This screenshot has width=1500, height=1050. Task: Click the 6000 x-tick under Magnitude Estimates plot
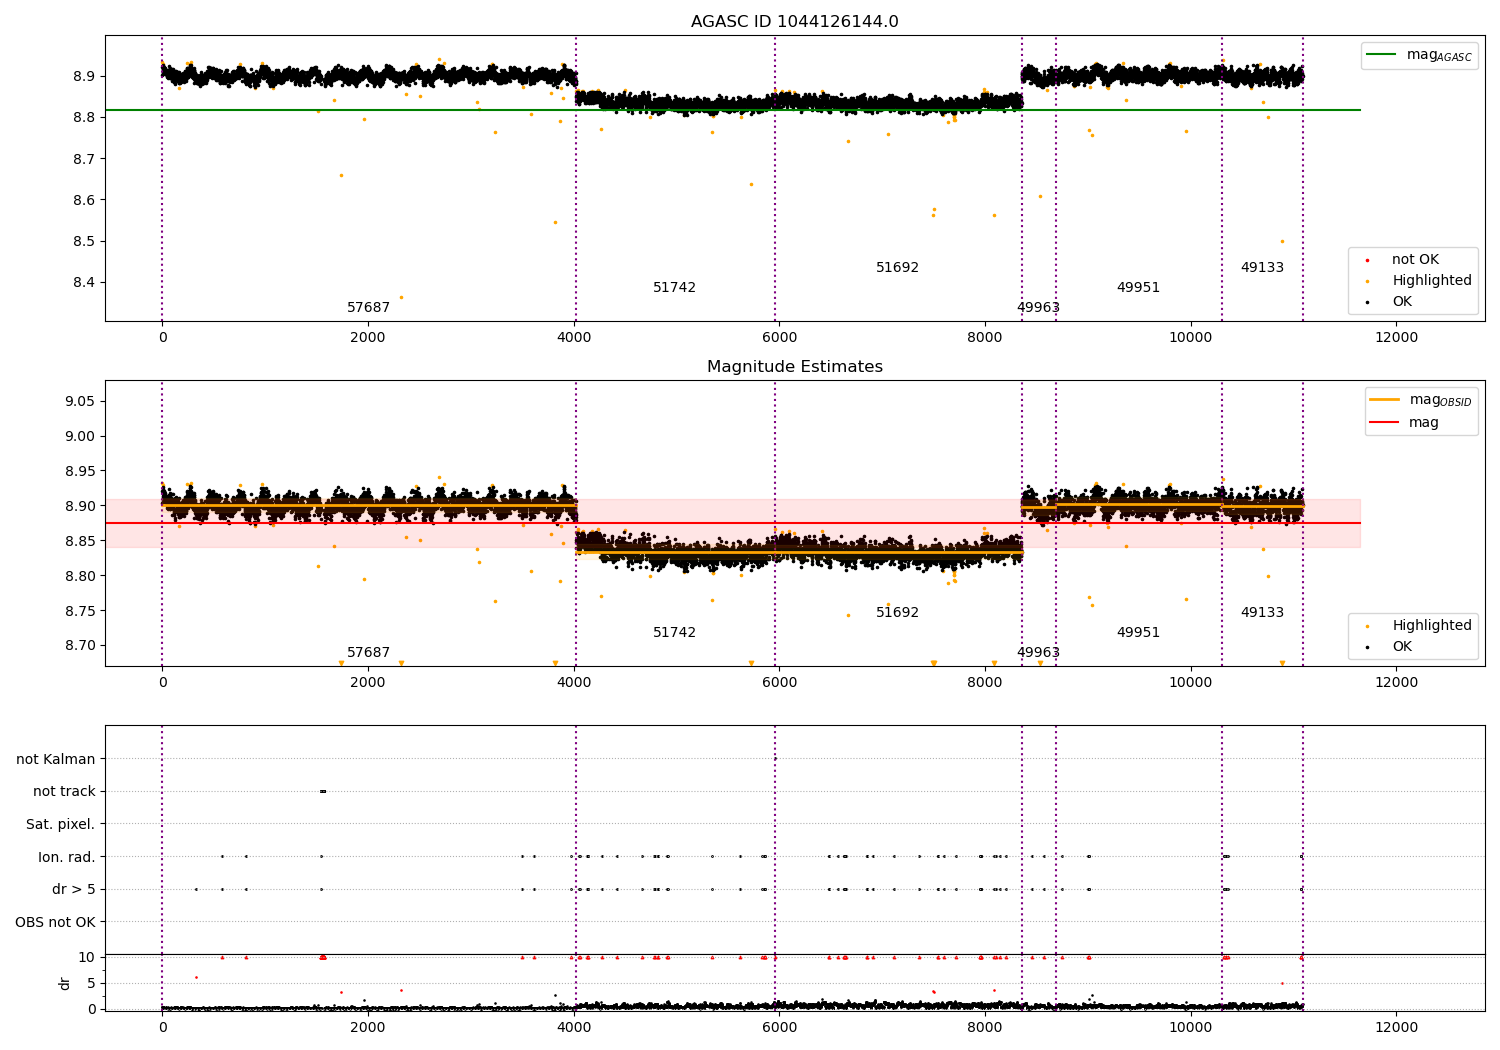[779, 683]
